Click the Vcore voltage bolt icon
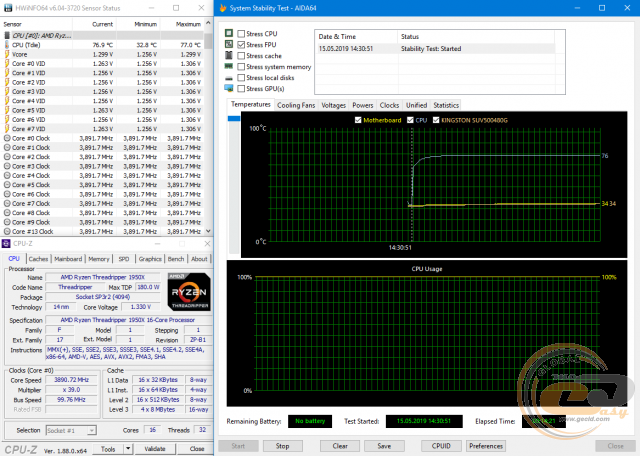 click(x=7, y=54)
